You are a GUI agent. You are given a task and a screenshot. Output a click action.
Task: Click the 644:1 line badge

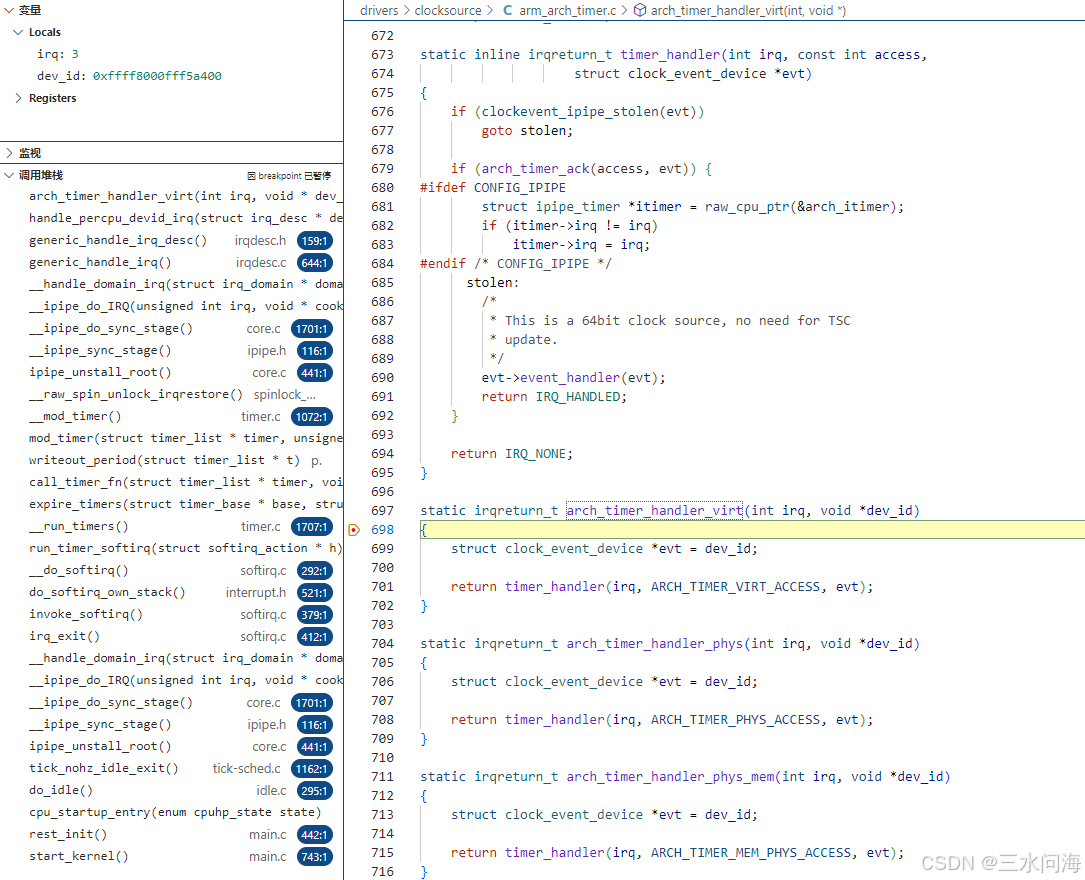tap(314, 263)
